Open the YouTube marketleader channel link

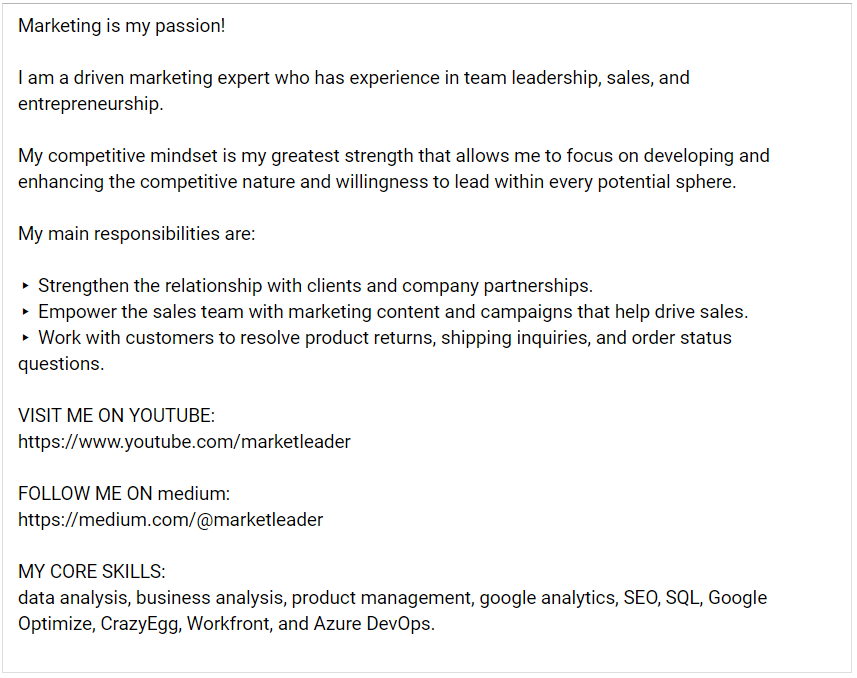tap(184, 441)
